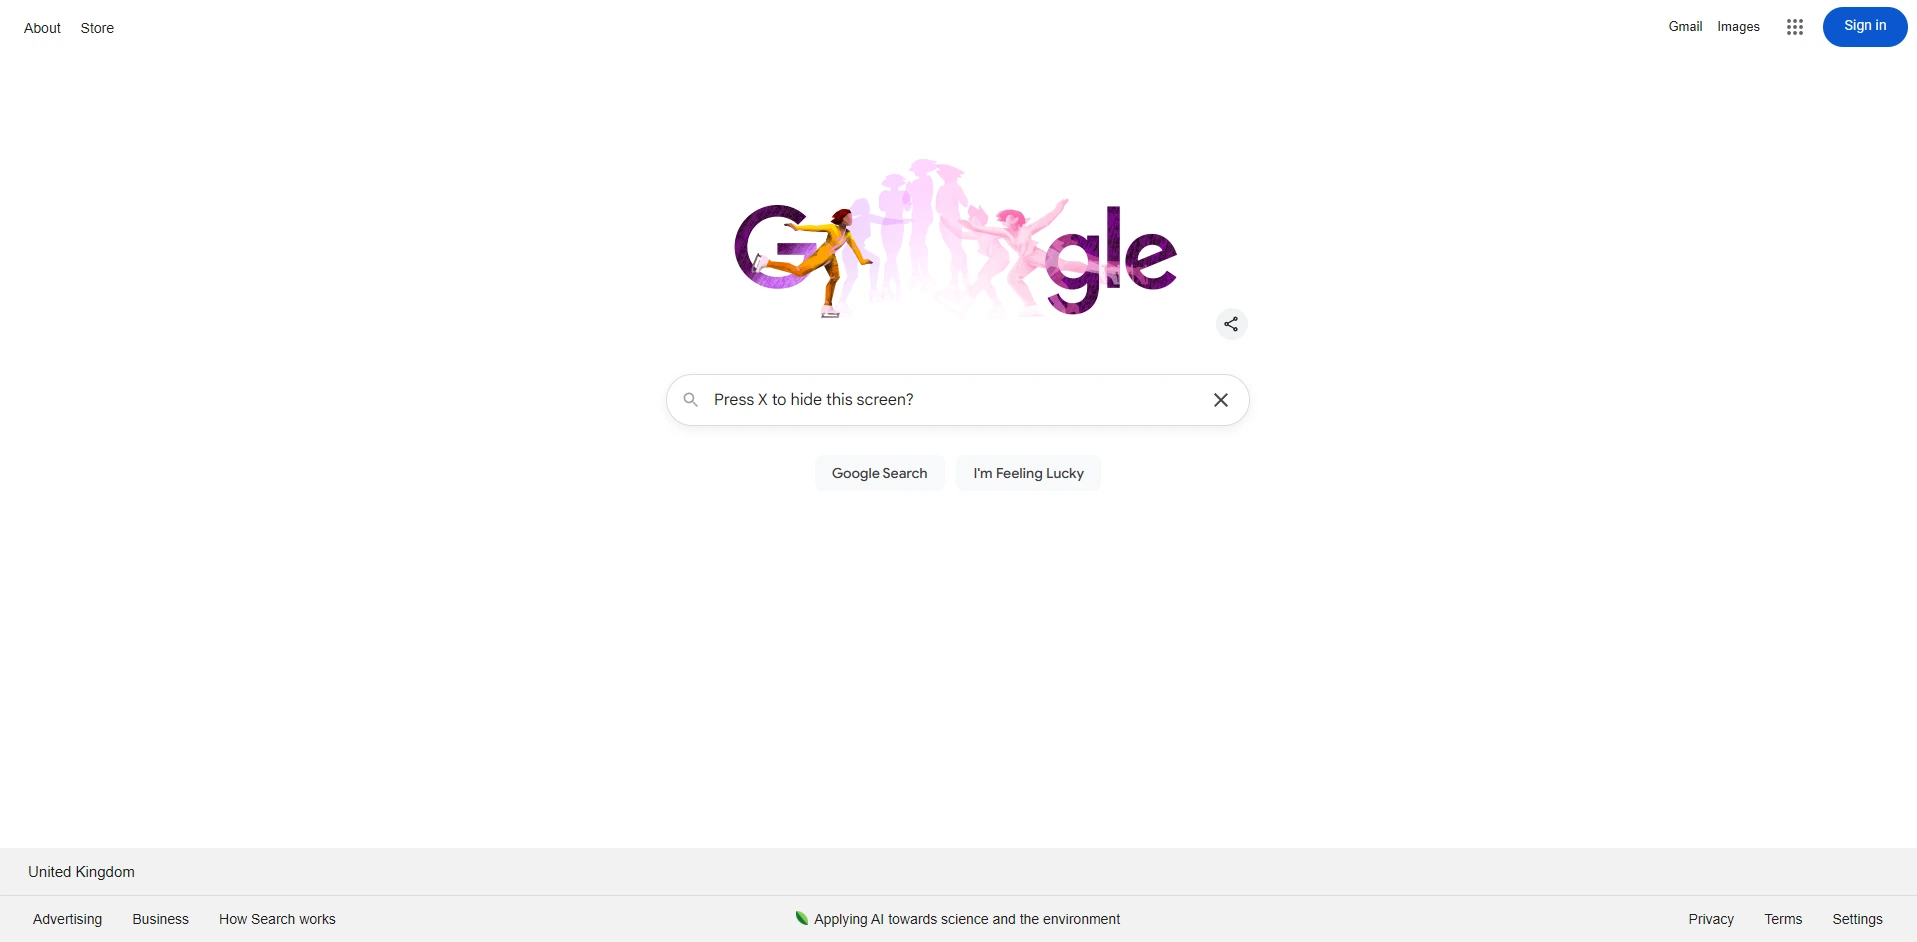The height and width of the screenshot is (942, 1917).
Task: Open the Privacy footer link
Action: [1711, 919]
